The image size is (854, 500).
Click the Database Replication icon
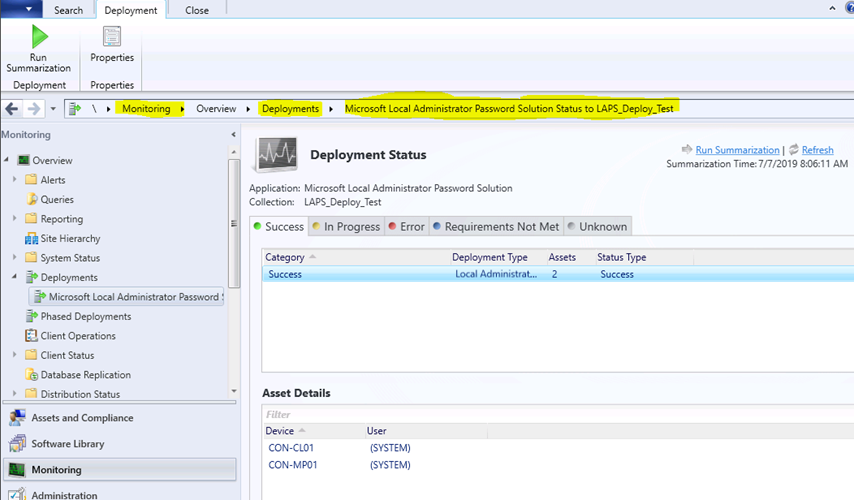coord(32,375)
